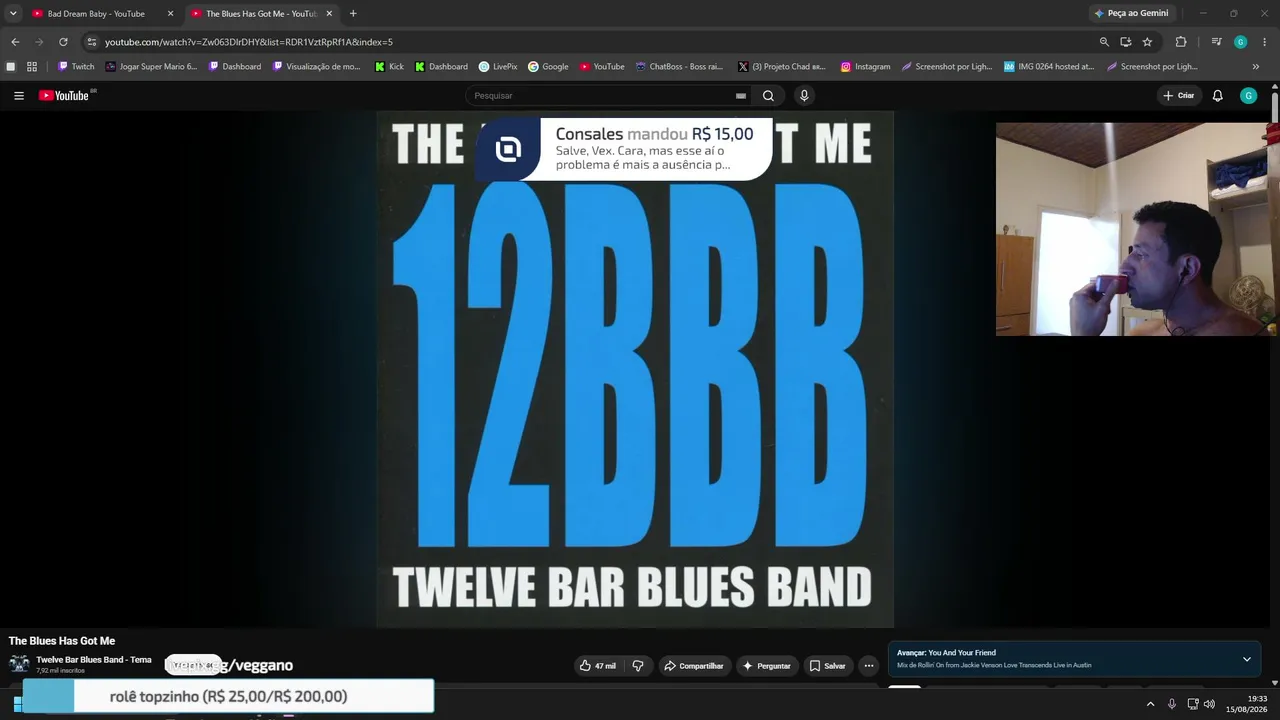
Task: Open the Chrome profile avatar
Action: click(1240, 42)
